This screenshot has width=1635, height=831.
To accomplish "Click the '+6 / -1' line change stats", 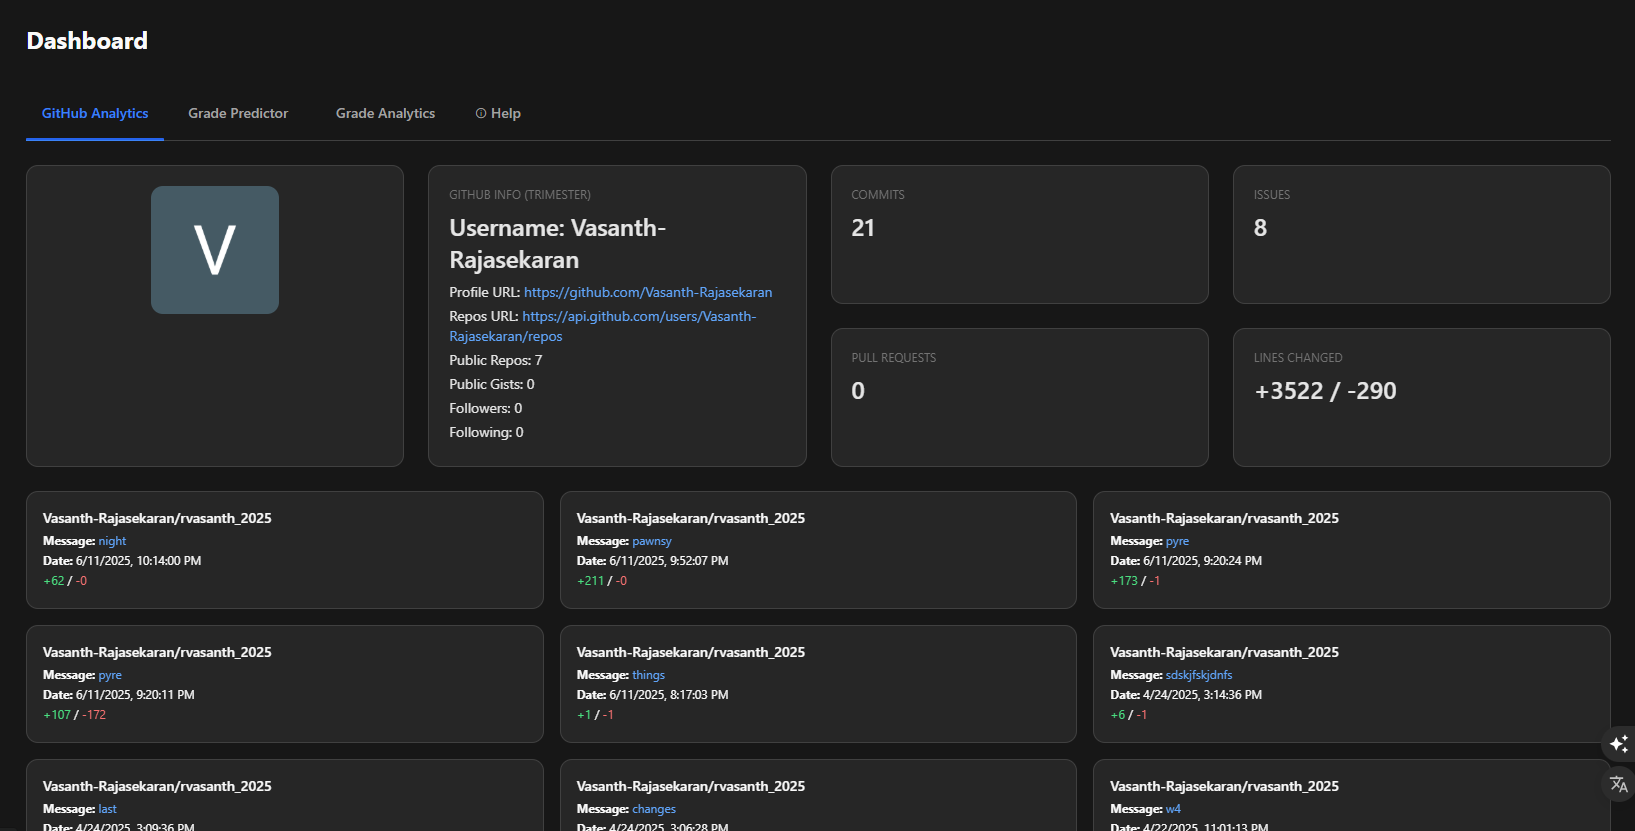I will click(1129, 715).
